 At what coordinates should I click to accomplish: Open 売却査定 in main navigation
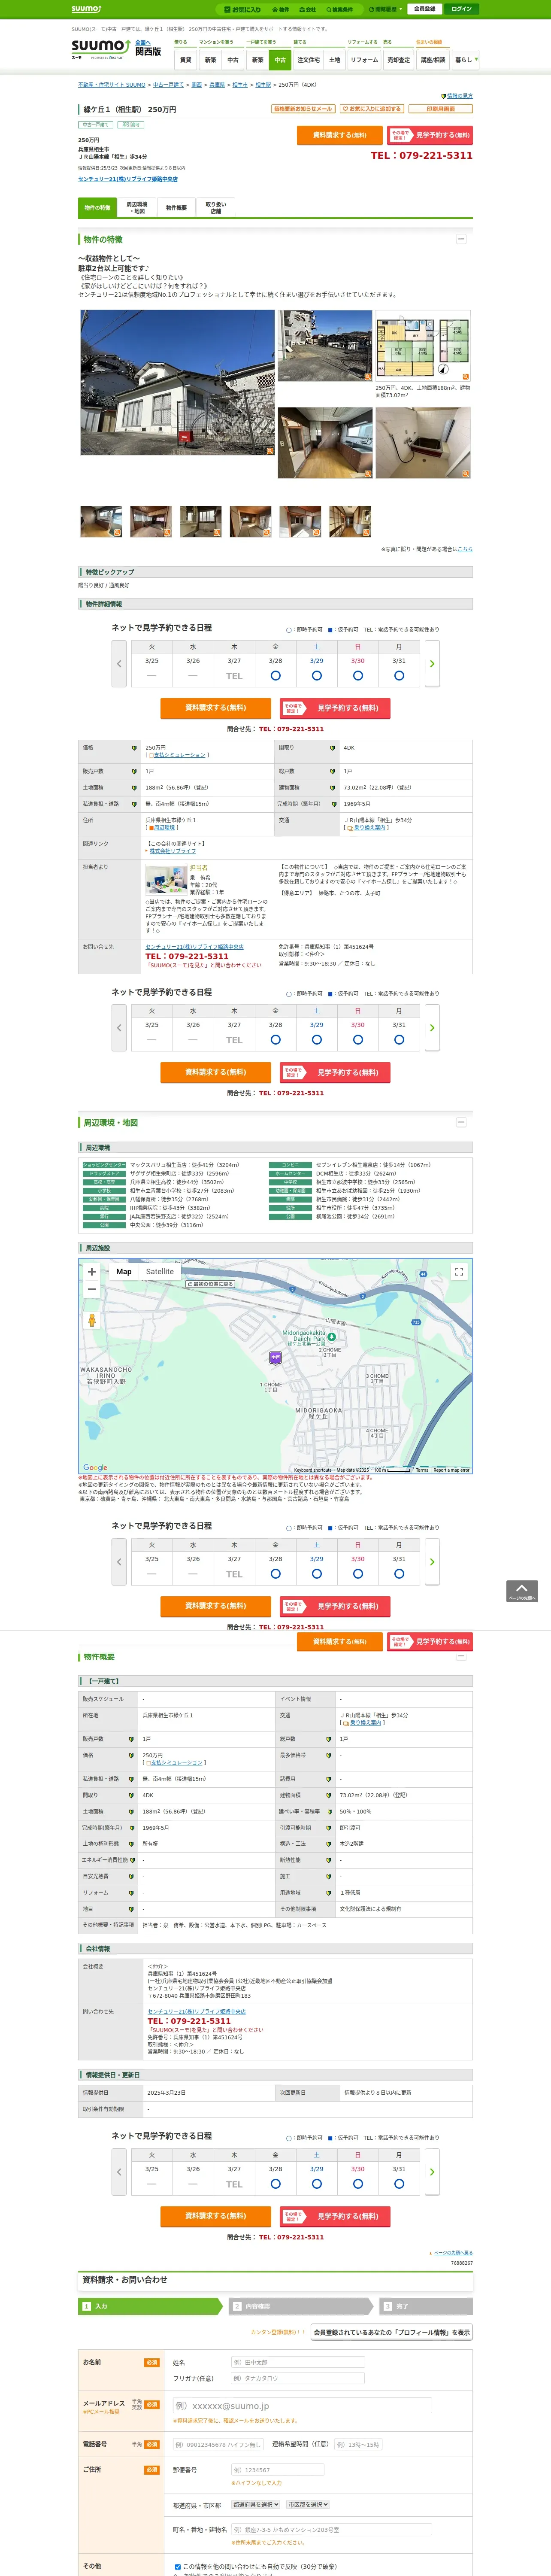(x=399, y=60)
